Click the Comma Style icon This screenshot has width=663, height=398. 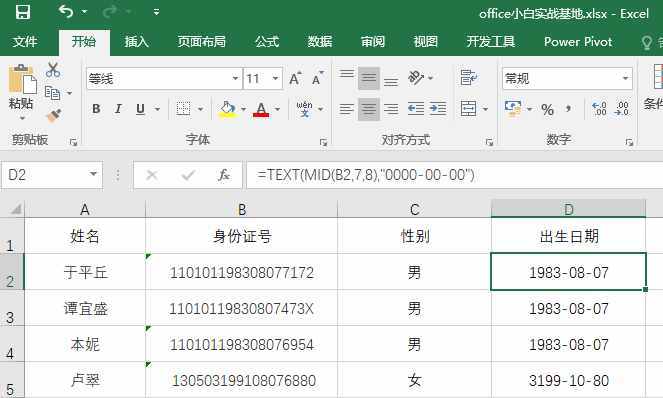coord(569,110)
